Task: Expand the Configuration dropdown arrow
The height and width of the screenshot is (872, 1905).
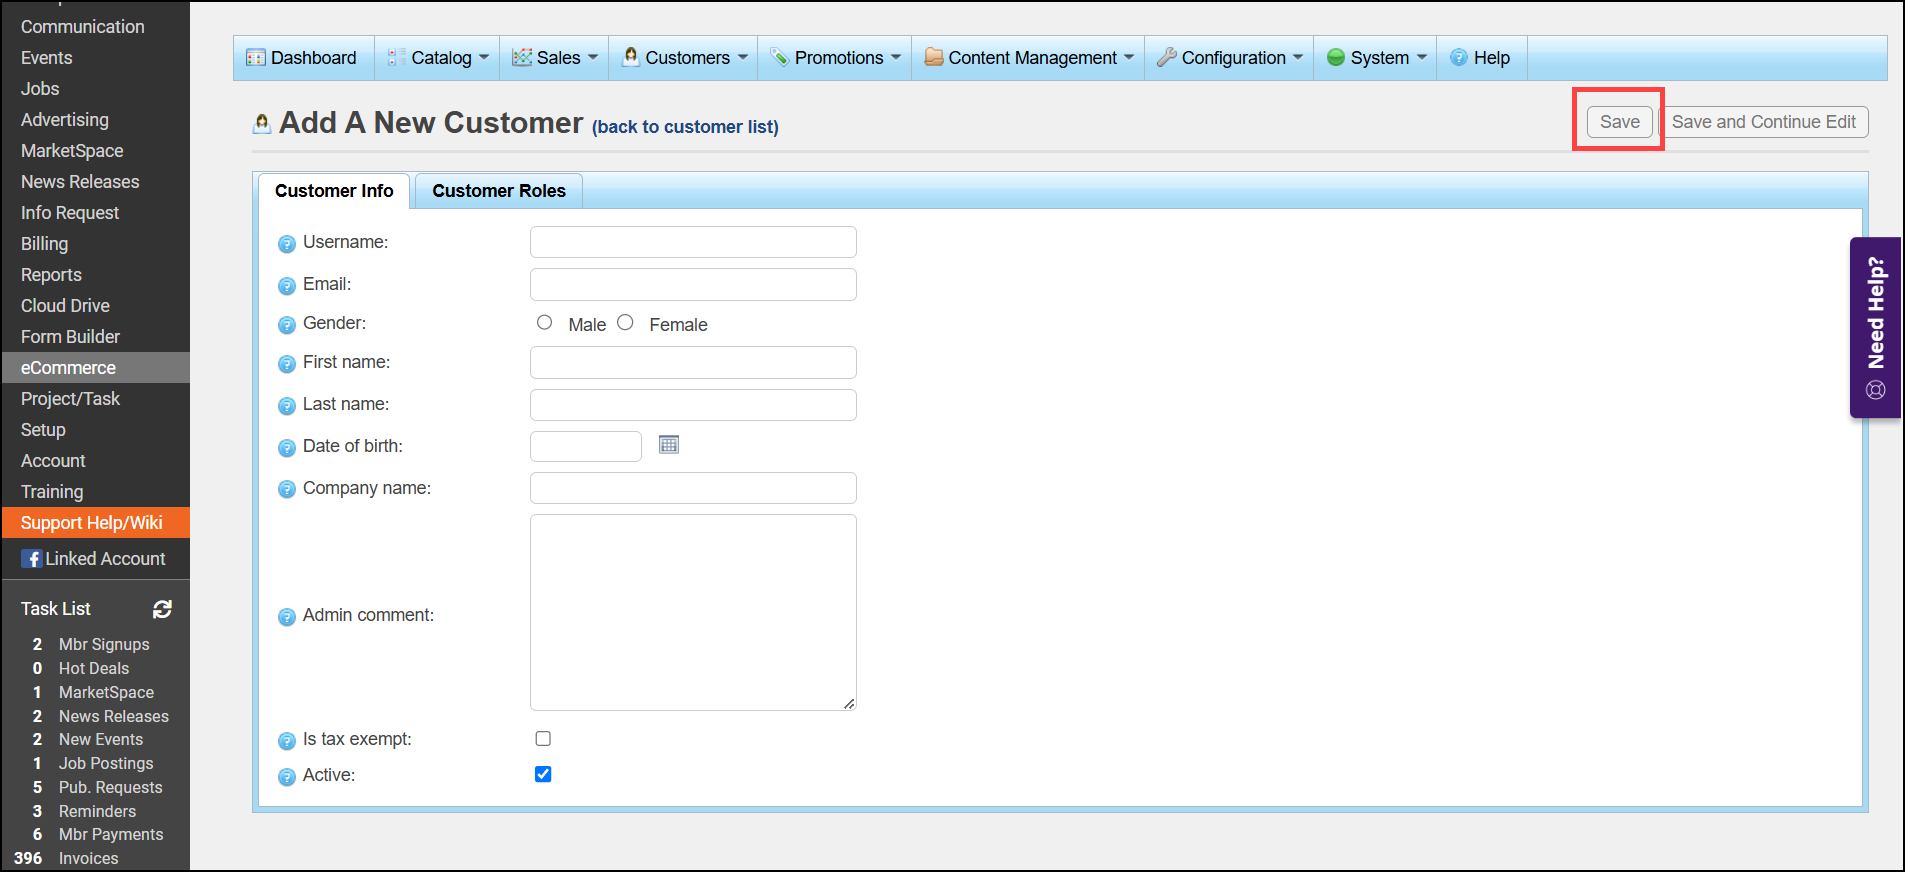Action: click(1298, 57)
